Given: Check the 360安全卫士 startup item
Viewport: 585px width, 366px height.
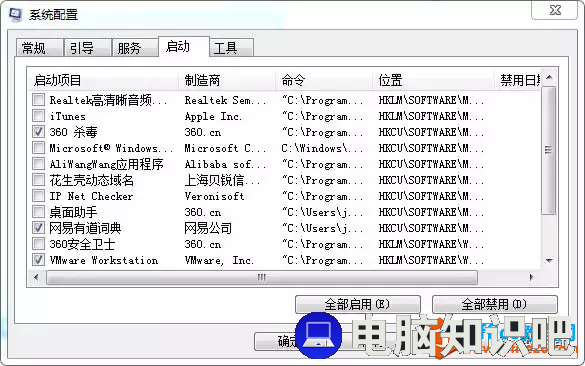Looking at the screenshot, I should [38, 244].
